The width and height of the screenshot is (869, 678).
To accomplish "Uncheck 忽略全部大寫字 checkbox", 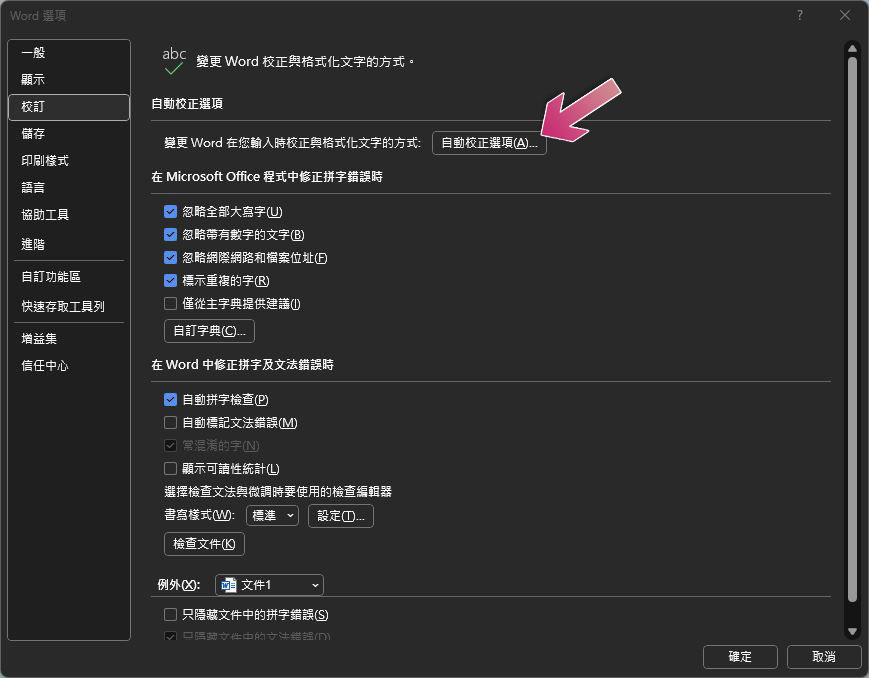I will point(171,212).
